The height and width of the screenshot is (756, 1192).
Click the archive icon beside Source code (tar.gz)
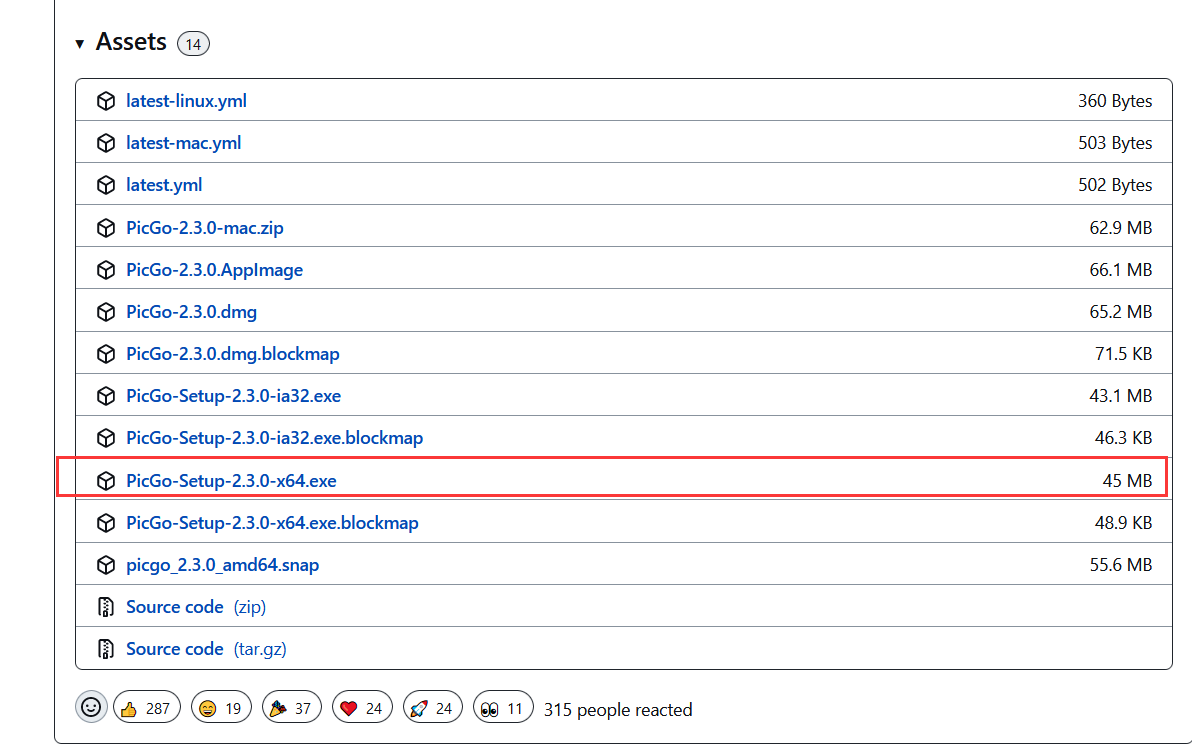pos(106,649)
